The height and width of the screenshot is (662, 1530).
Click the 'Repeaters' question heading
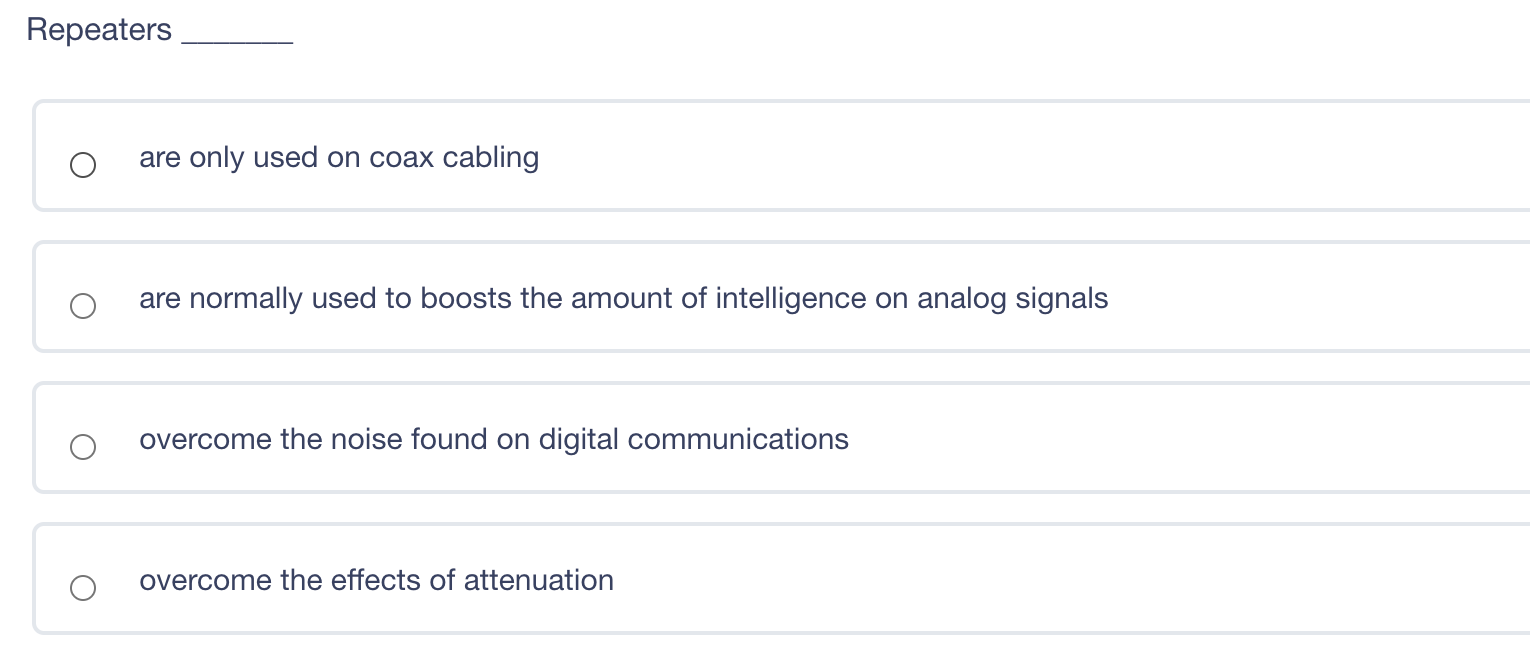[99, 30]
